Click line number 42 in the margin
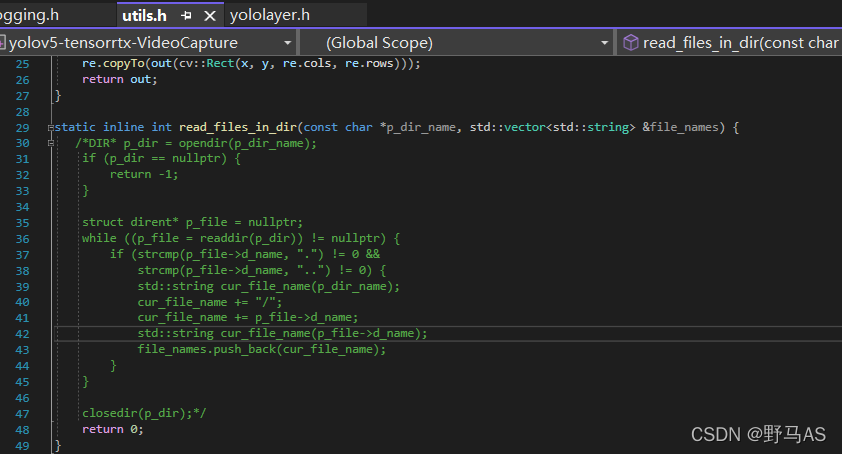The height and width of the screenshot is (454, 842). click(x=23, y=333)
